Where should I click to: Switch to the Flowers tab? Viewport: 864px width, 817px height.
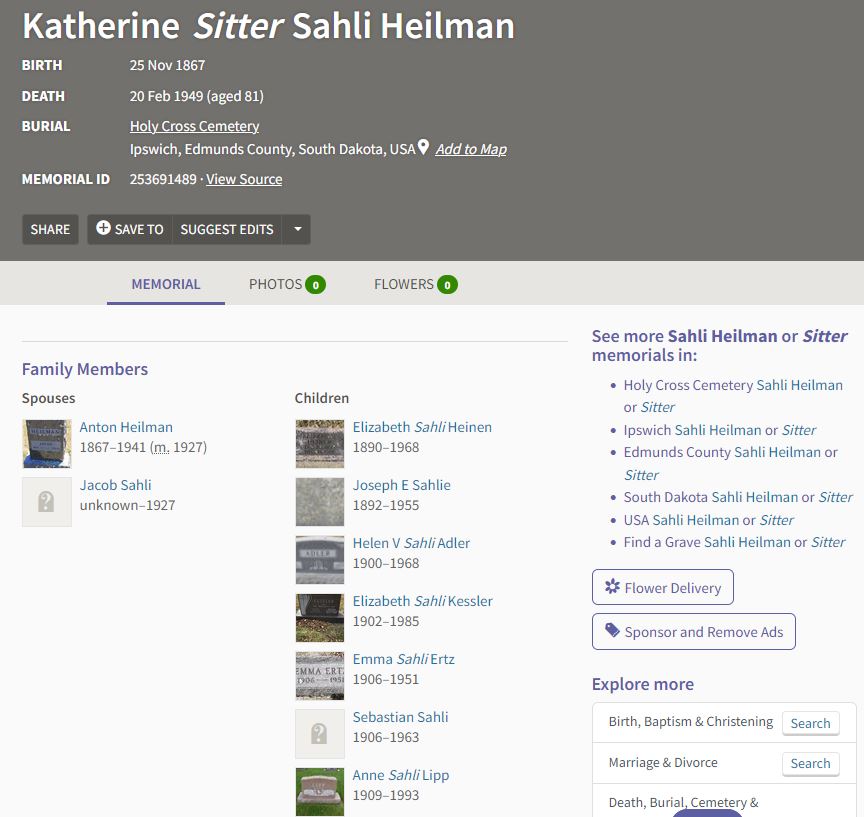pyautogui.click(x=415, y=284)
